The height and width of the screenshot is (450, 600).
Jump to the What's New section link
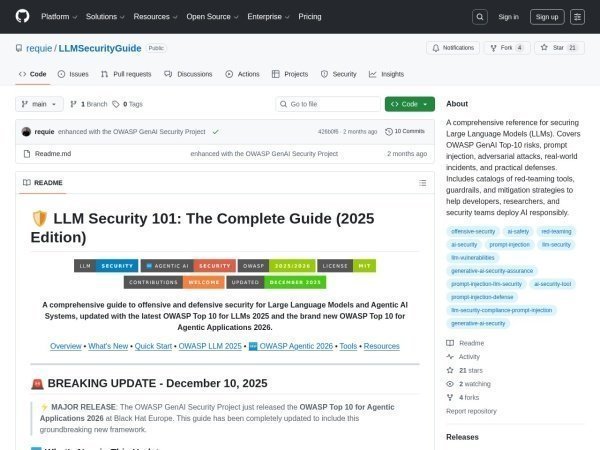[108, 346]
